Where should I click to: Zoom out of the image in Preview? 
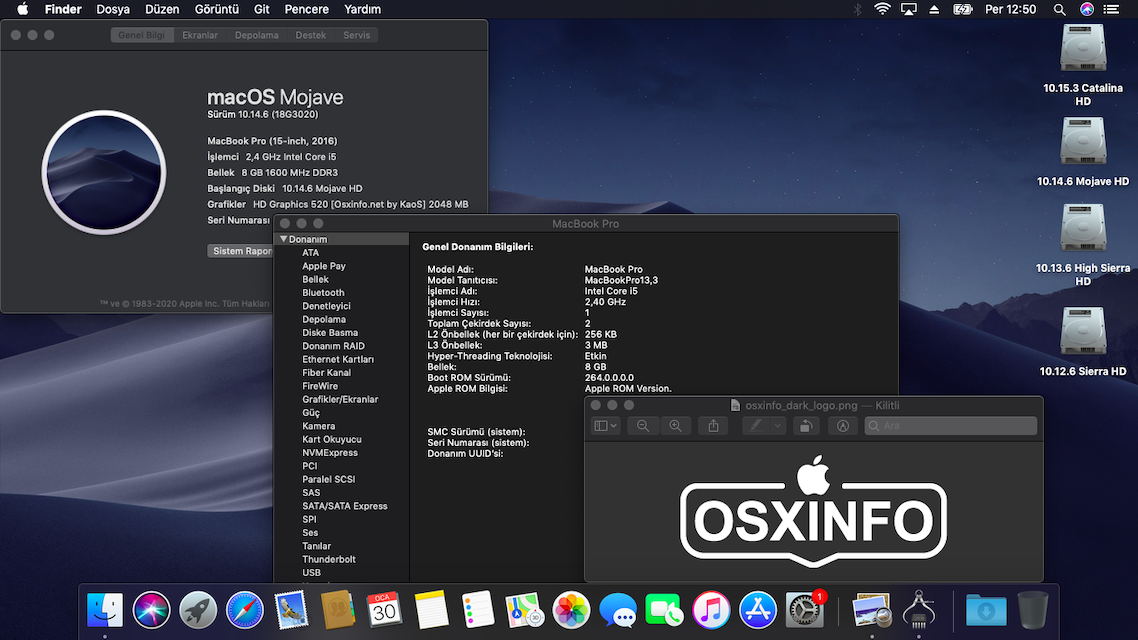click(x=644, y=425)
